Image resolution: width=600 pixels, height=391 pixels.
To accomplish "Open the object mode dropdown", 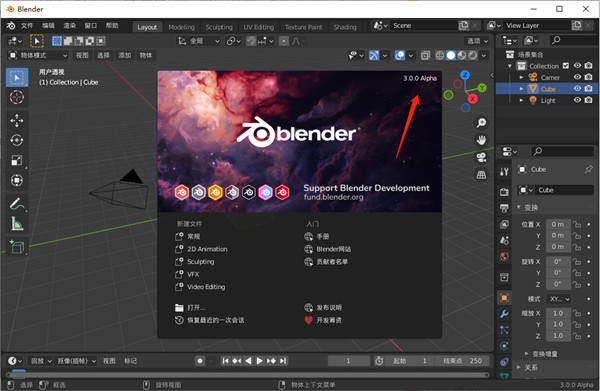I will click(38, 55).
